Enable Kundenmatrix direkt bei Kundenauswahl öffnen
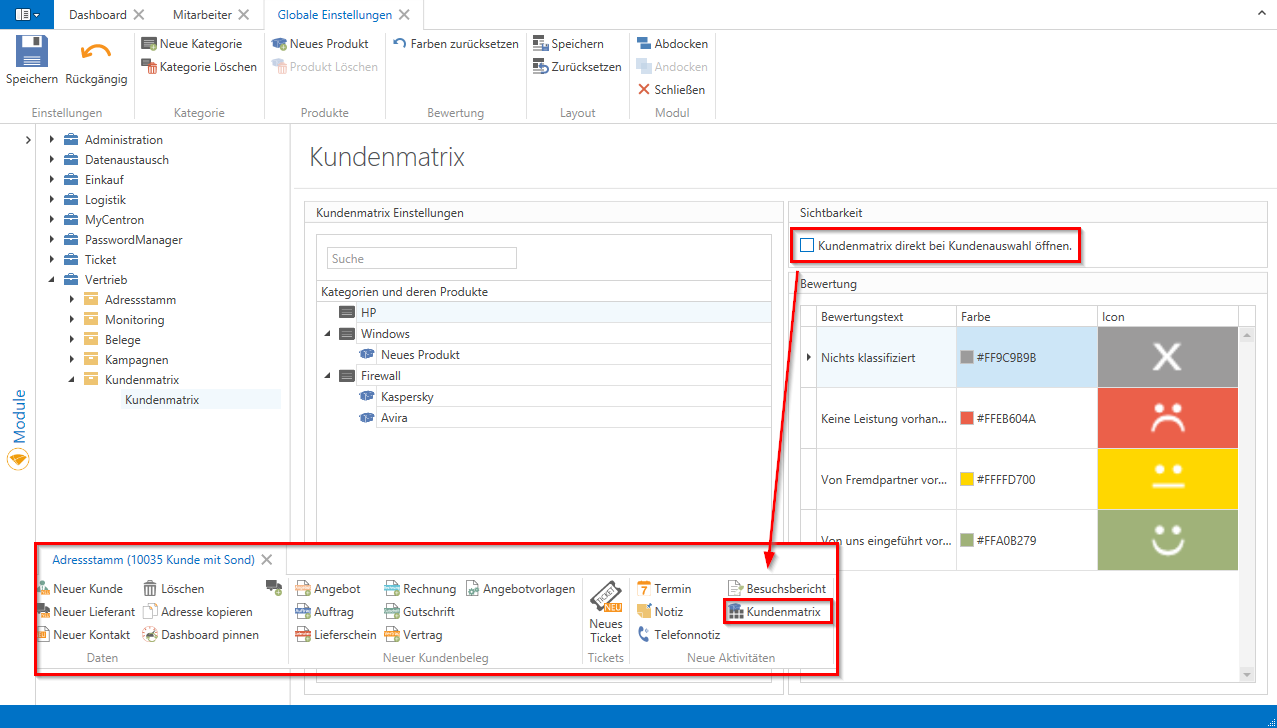This screenshot has width=1277, height=728. (807, 245)
